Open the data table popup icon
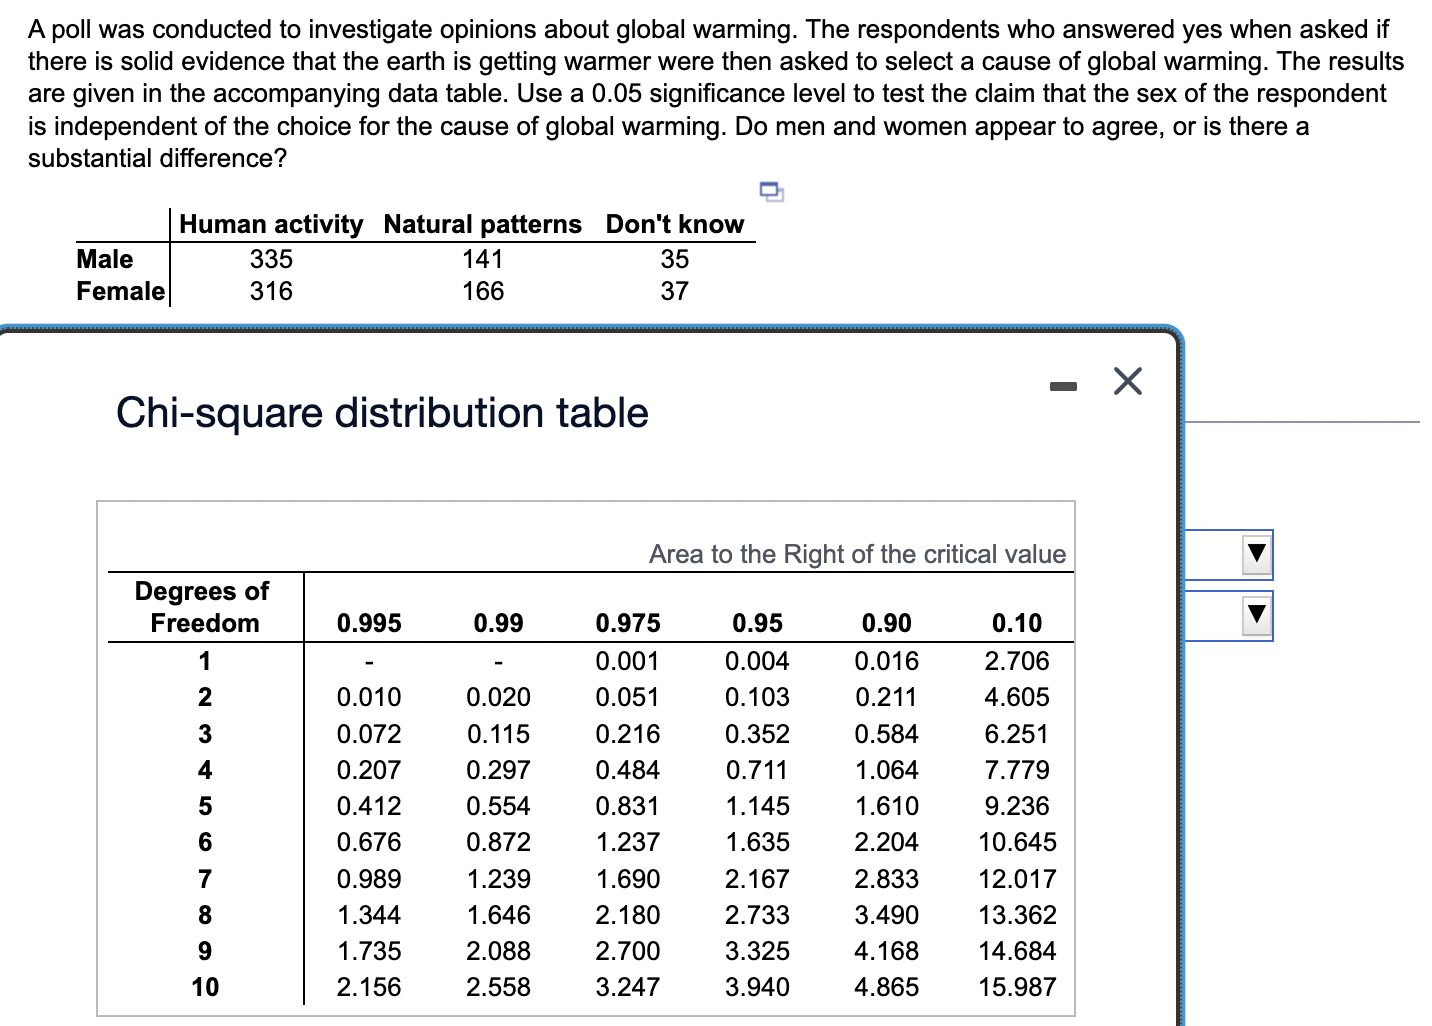This screenshot has height=1026, width=1432. [771, 190]
